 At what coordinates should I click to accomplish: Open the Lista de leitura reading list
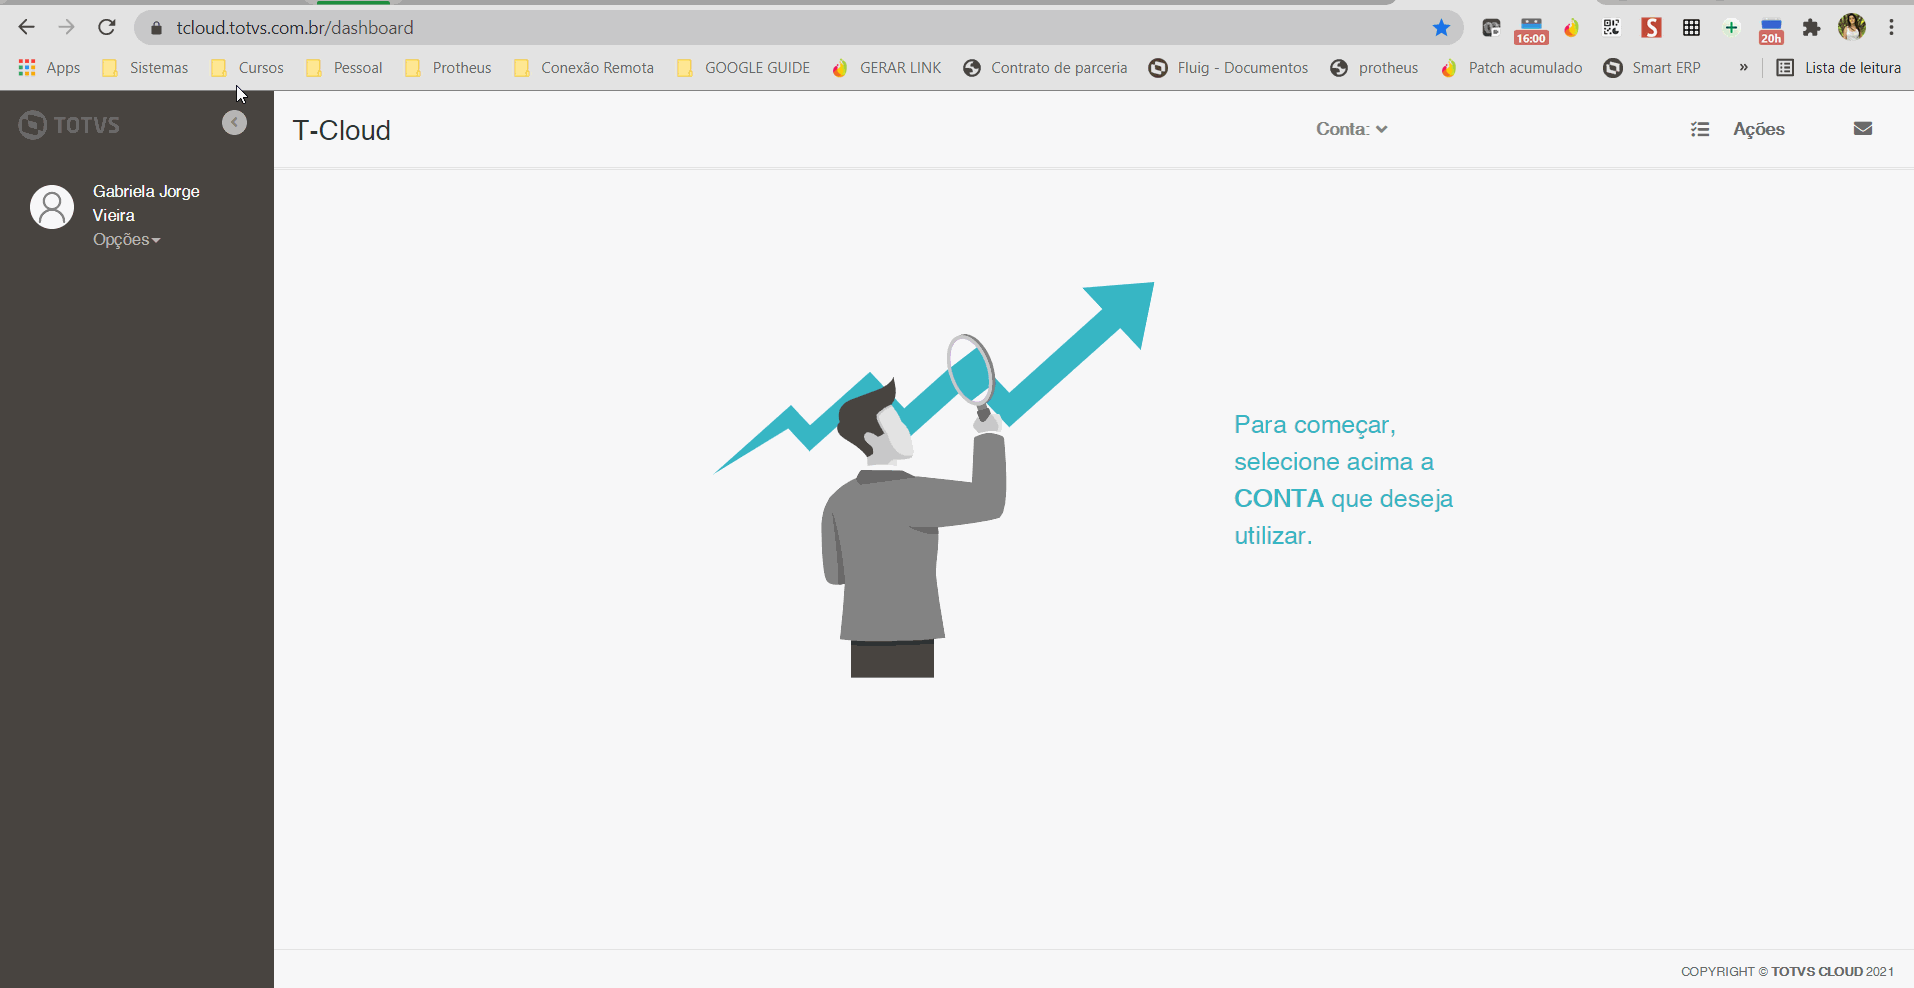click(1839, 68)
